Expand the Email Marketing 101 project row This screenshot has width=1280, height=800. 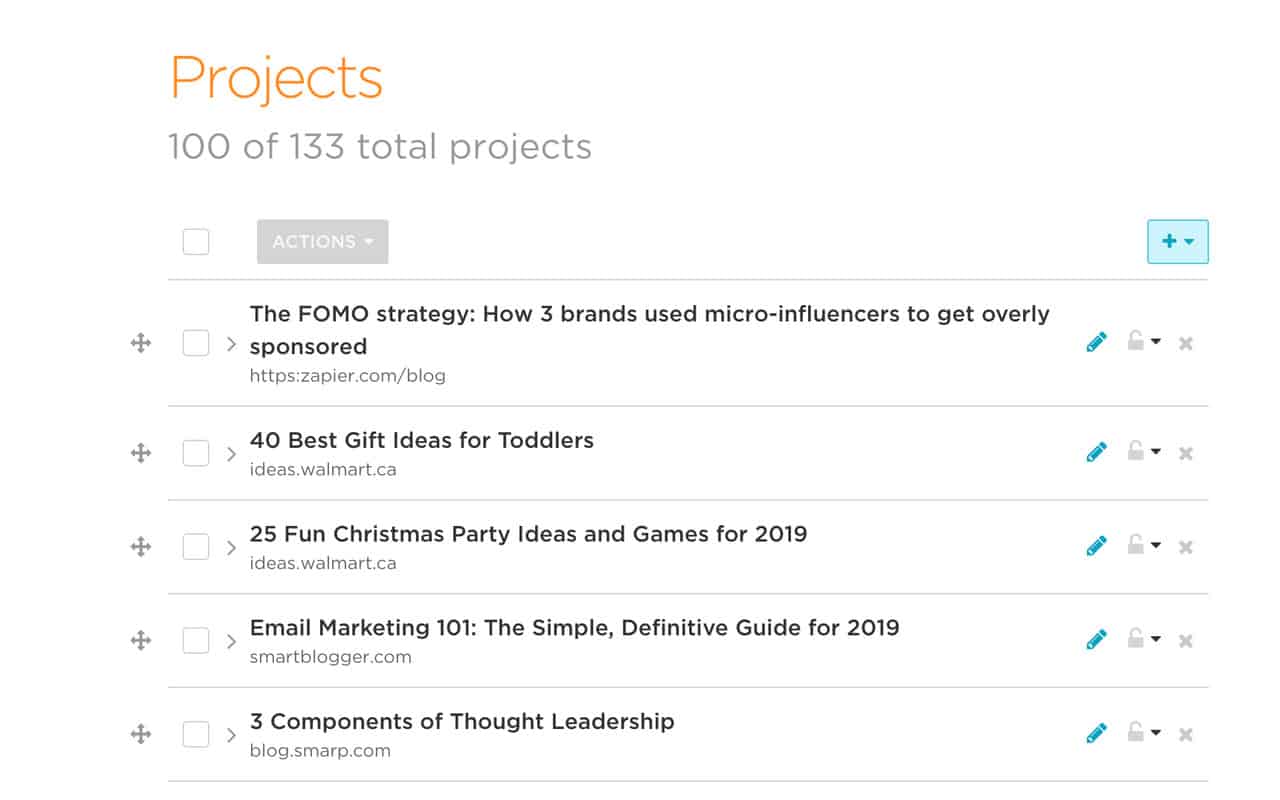[231, 640]
